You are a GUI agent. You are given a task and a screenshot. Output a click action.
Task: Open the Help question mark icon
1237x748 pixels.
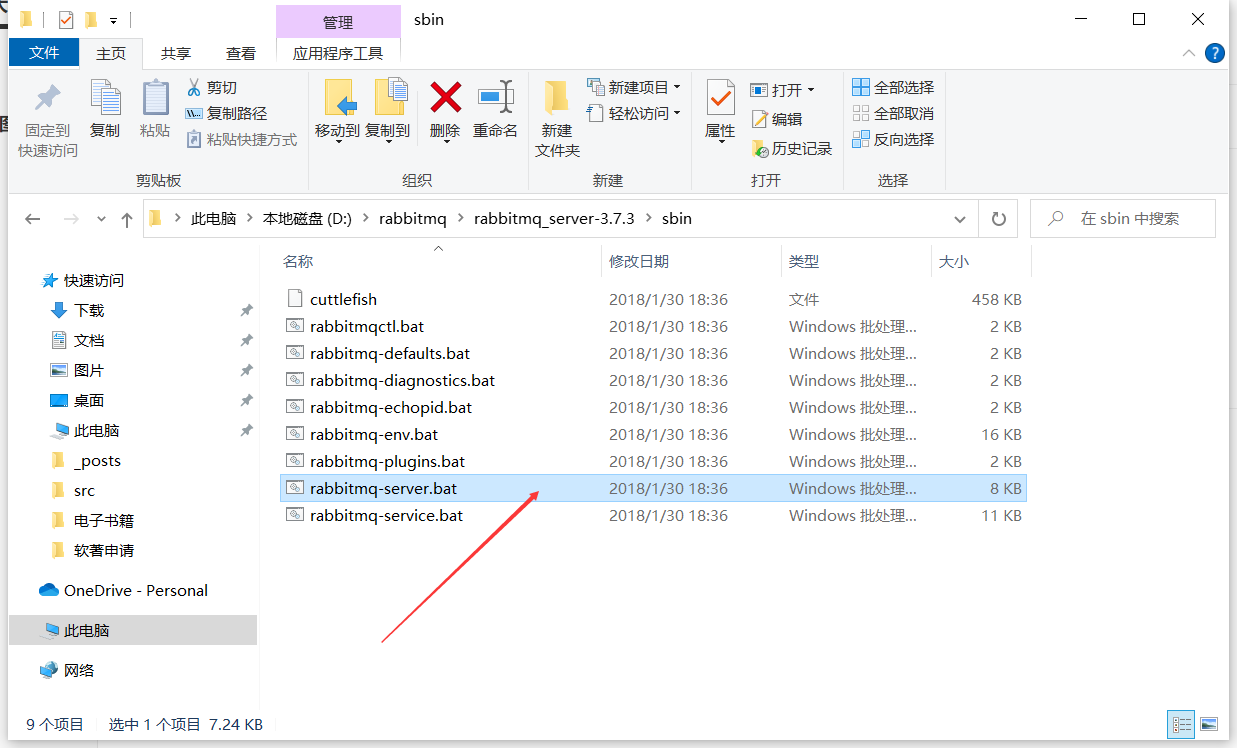pos(1215,53)
